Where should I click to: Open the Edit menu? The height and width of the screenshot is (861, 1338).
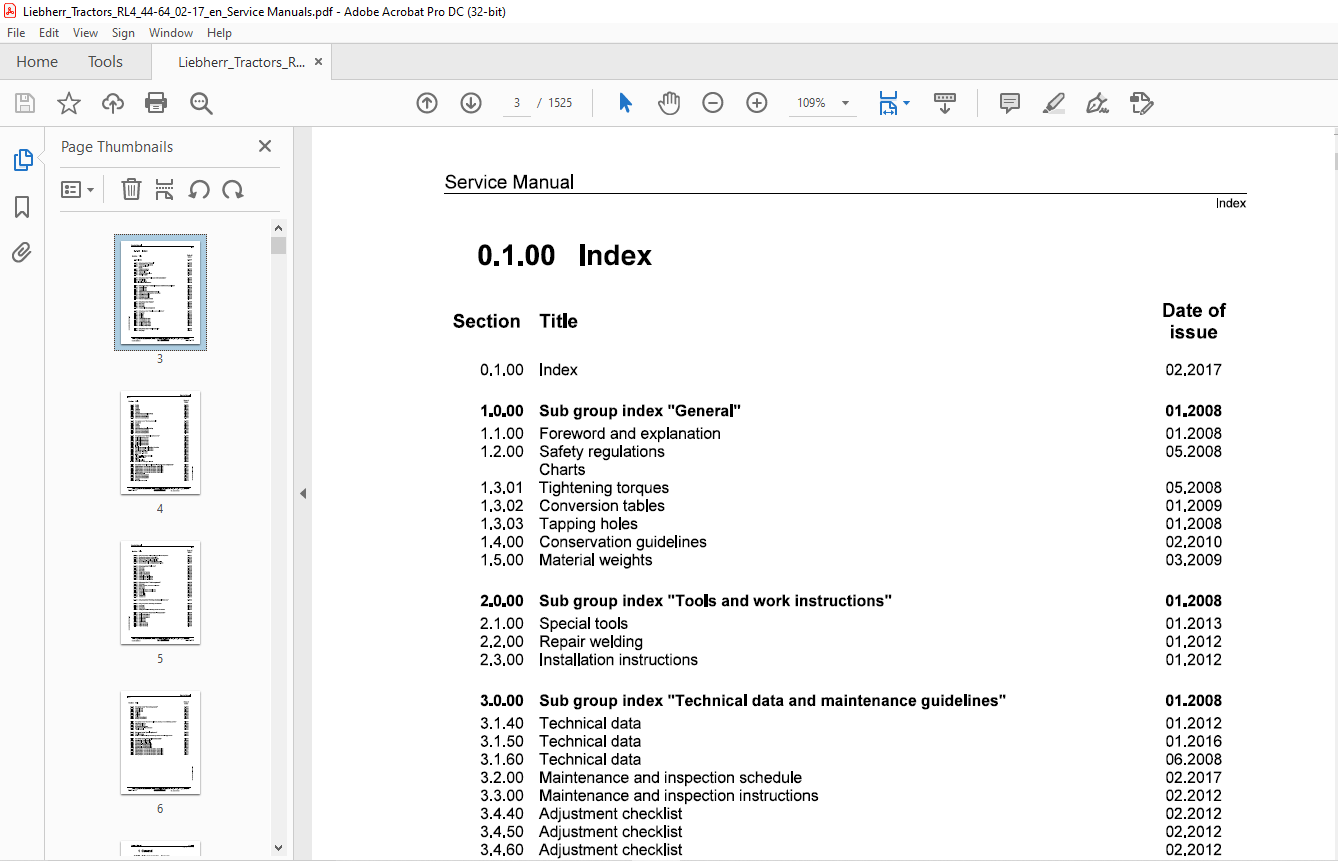49,33
